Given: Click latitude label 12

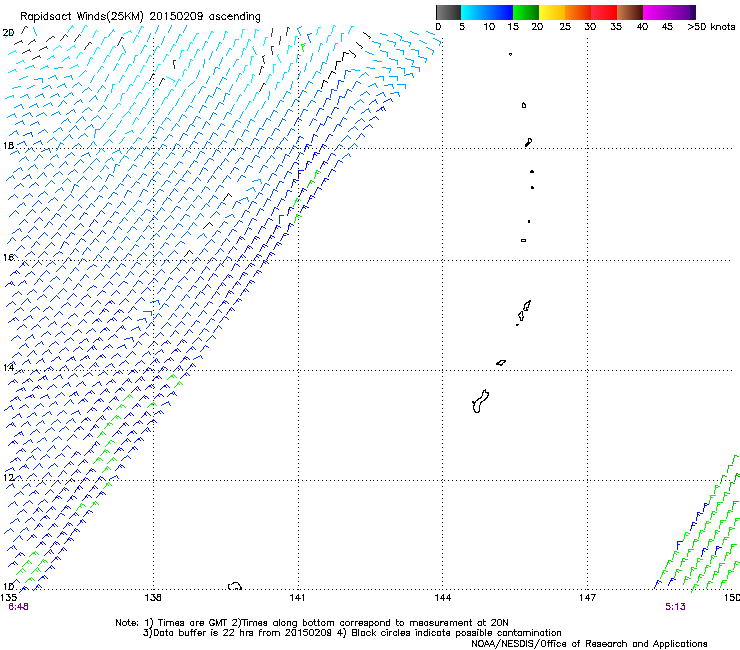Looking at the screenshot, I should pyautogui.click(x=8, y=477).
